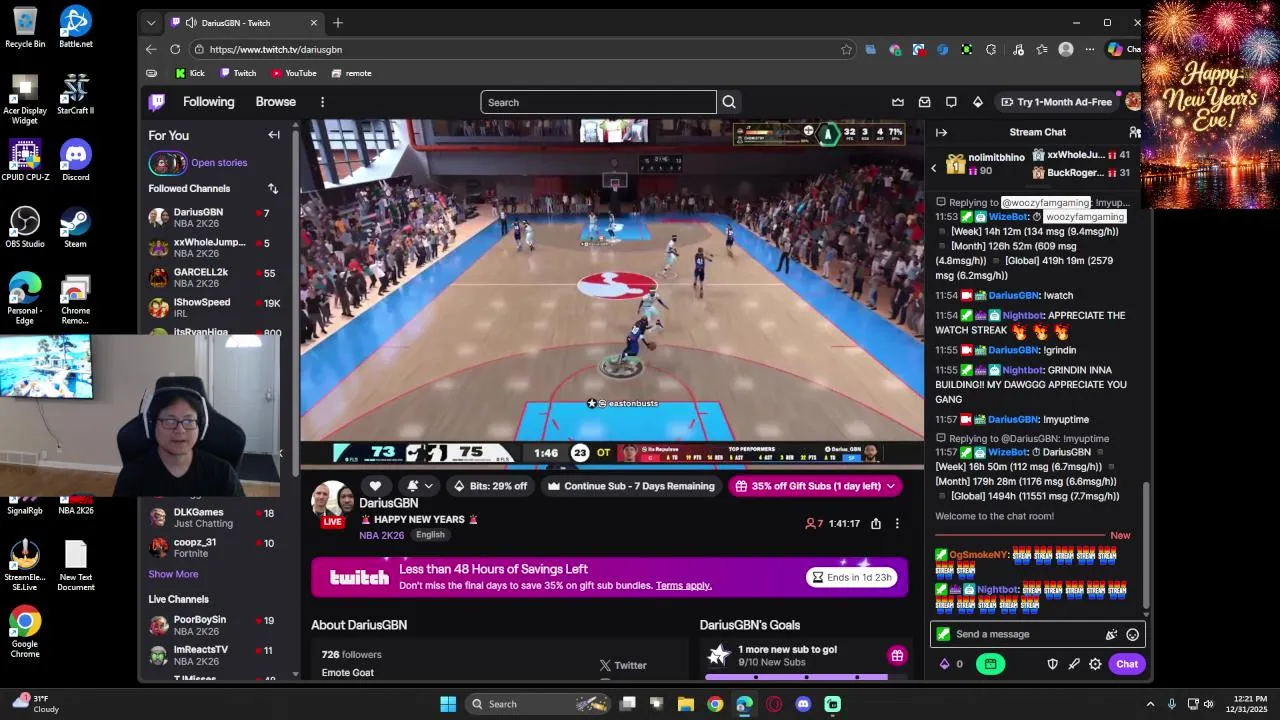
Task: Favorite this page with star icon
Action: pos(847,49)
